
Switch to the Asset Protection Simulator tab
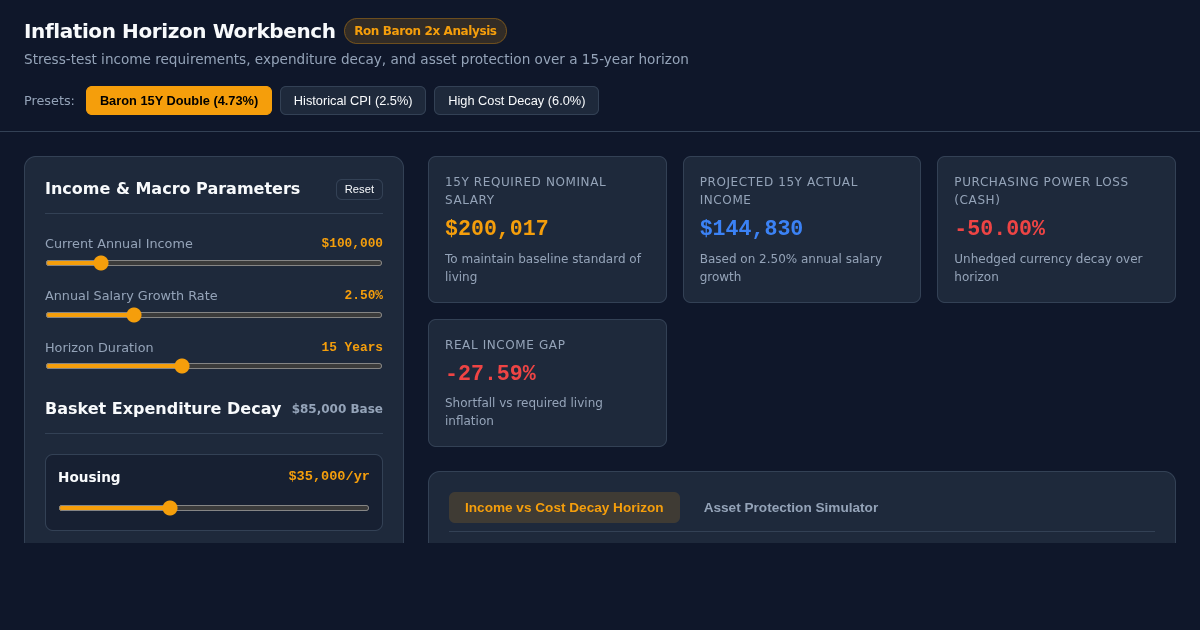coord(791,507)
